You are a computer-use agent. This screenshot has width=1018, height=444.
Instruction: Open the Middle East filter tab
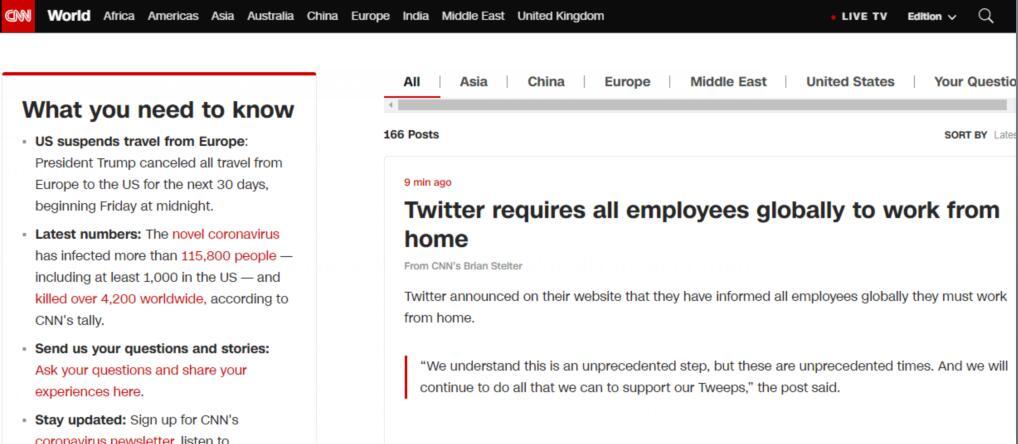pos(728,82)
